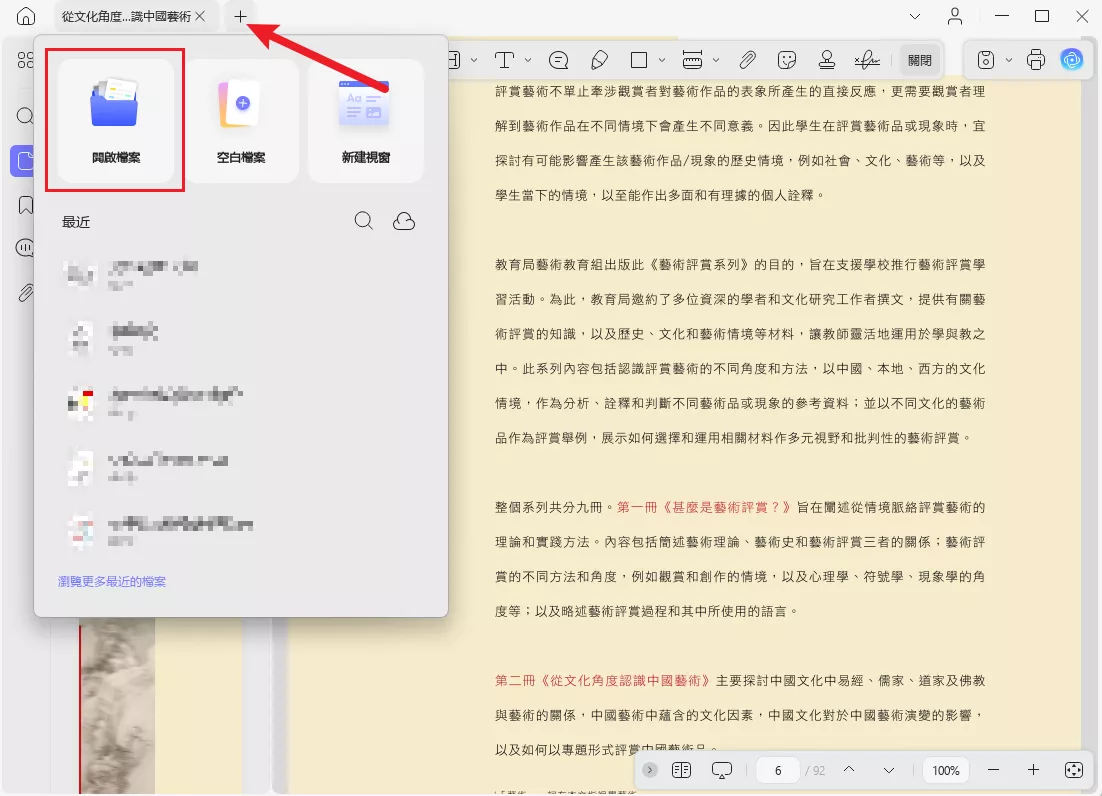Image resolution: width=1102 pixels, height=796 pixels.
Task: Open the user account icon
Action: [954, 16]
